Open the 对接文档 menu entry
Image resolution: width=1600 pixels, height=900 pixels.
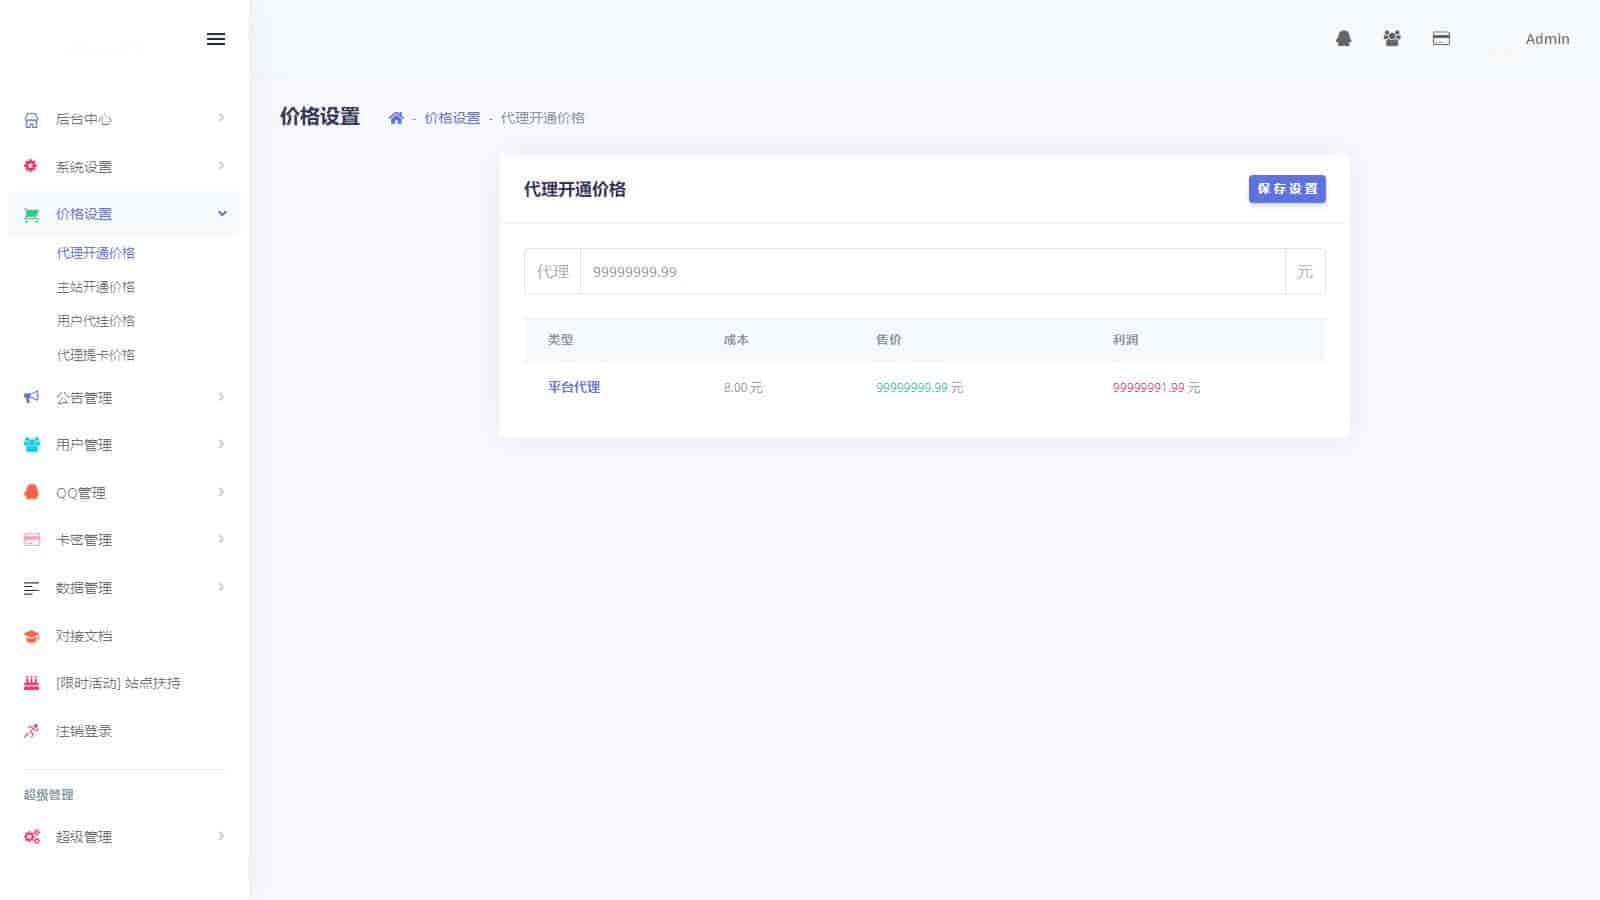(84, 636)
